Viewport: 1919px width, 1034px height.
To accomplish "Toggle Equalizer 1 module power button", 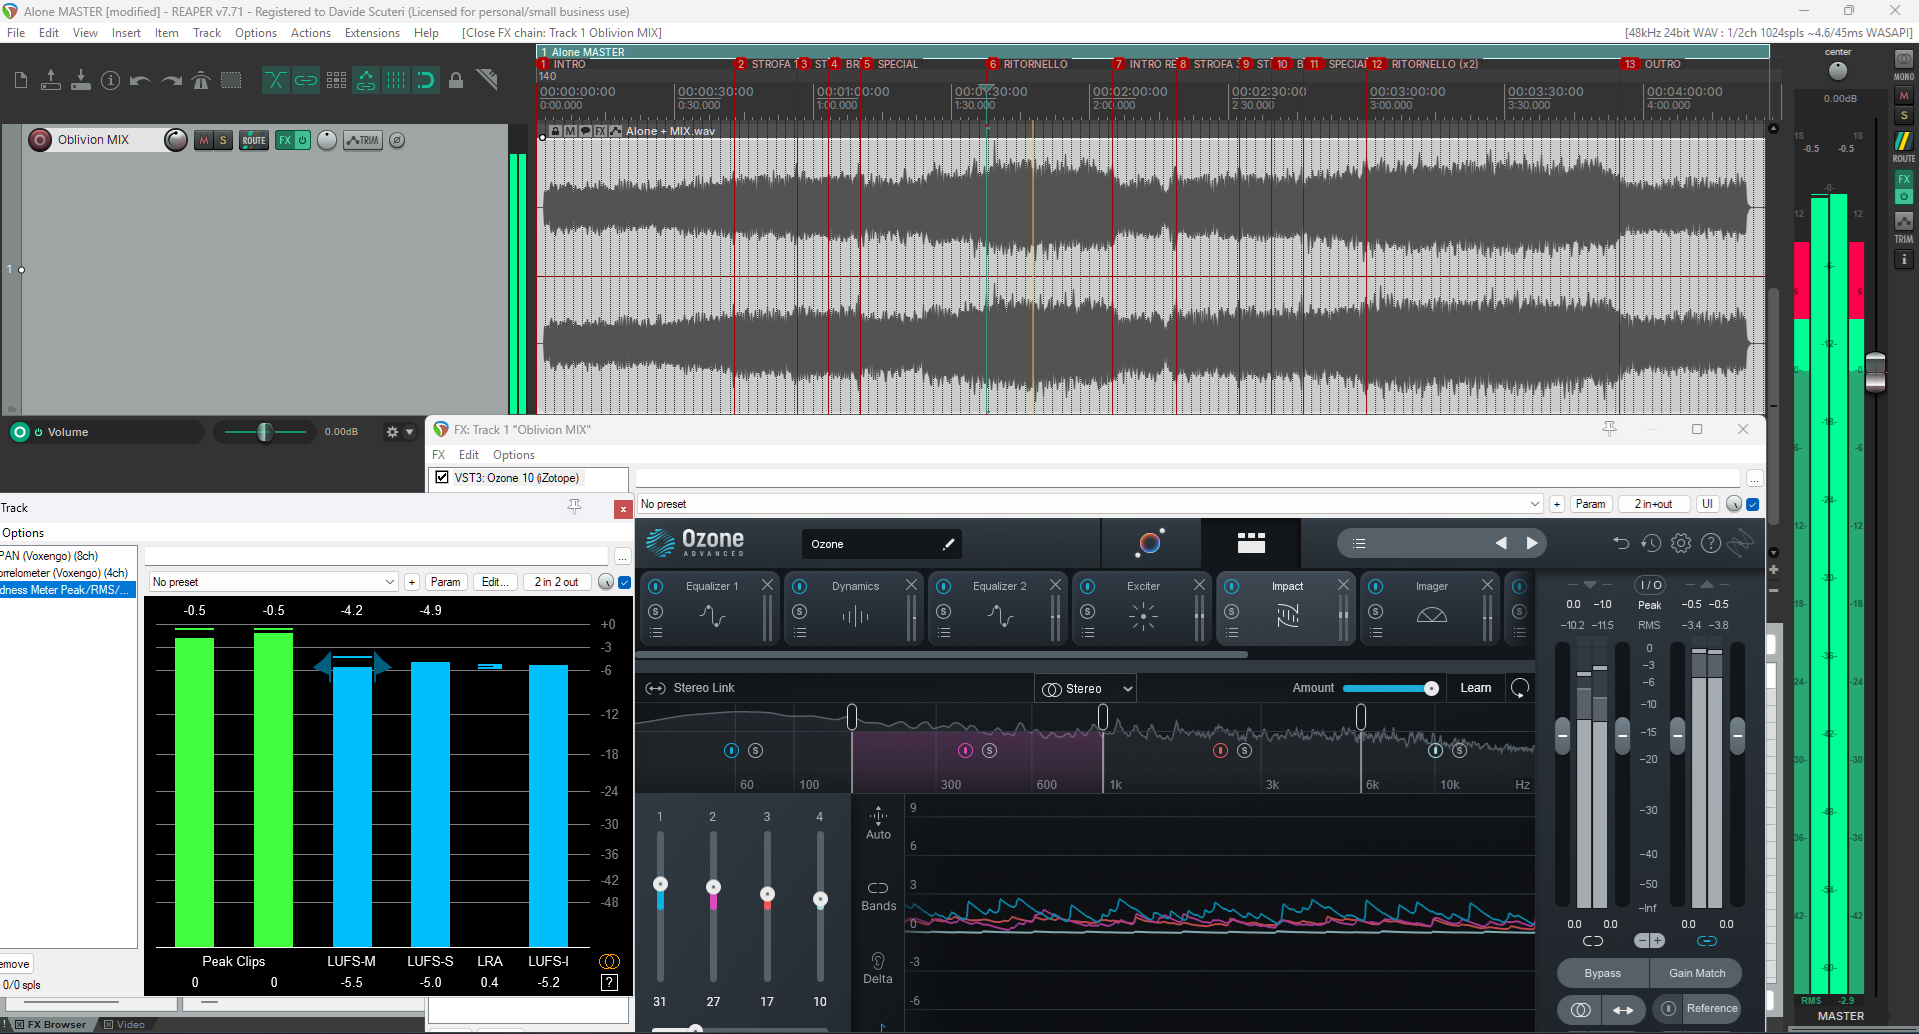I will (656, 586).
